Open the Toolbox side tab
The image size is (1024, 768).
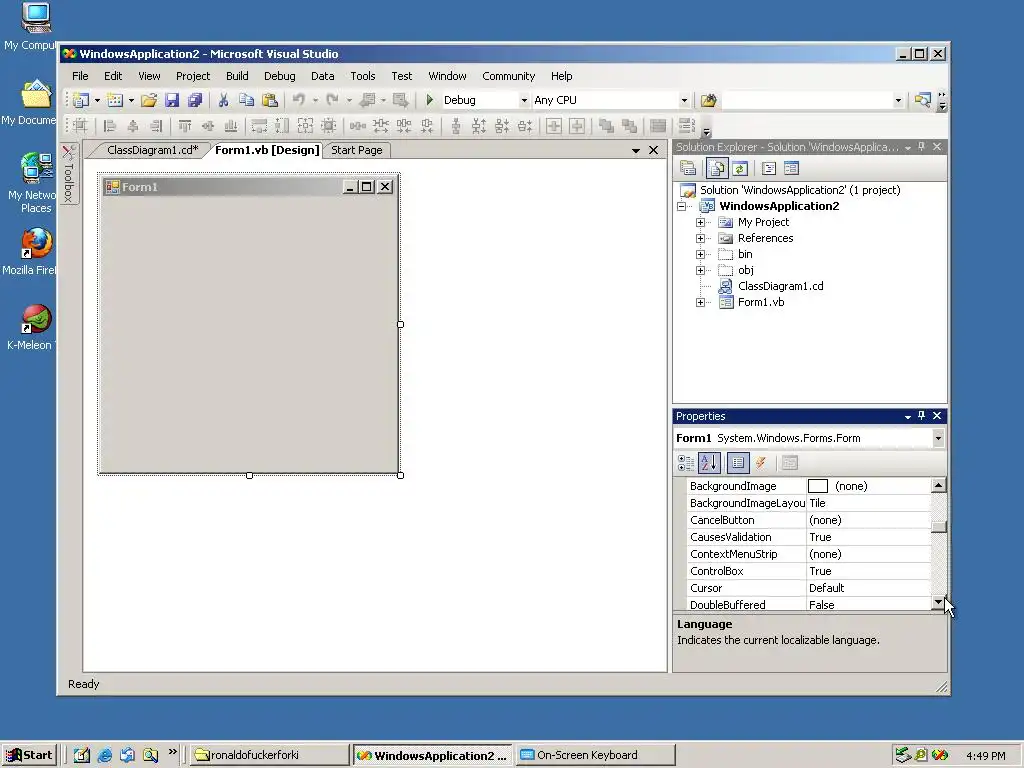pos(69,174)
